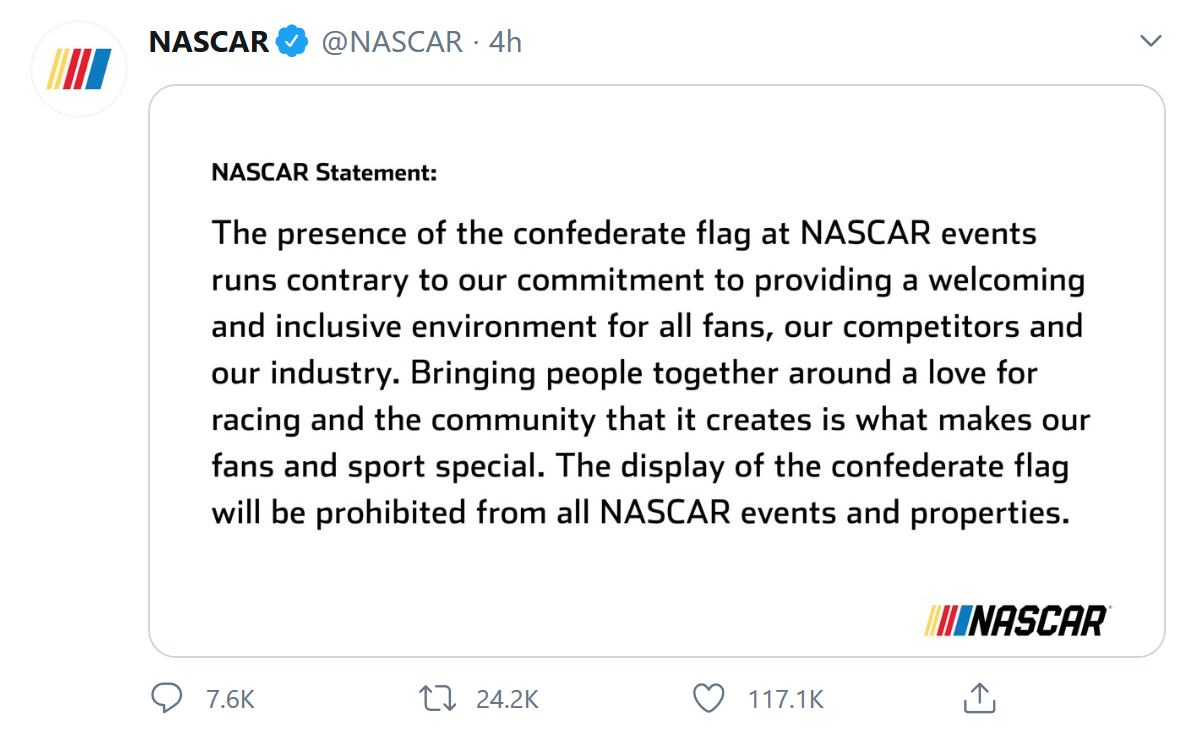The height and width of the screenshot is (737, 1196).
Task: Click the @NASCAR handle
Action: [391, 42]
